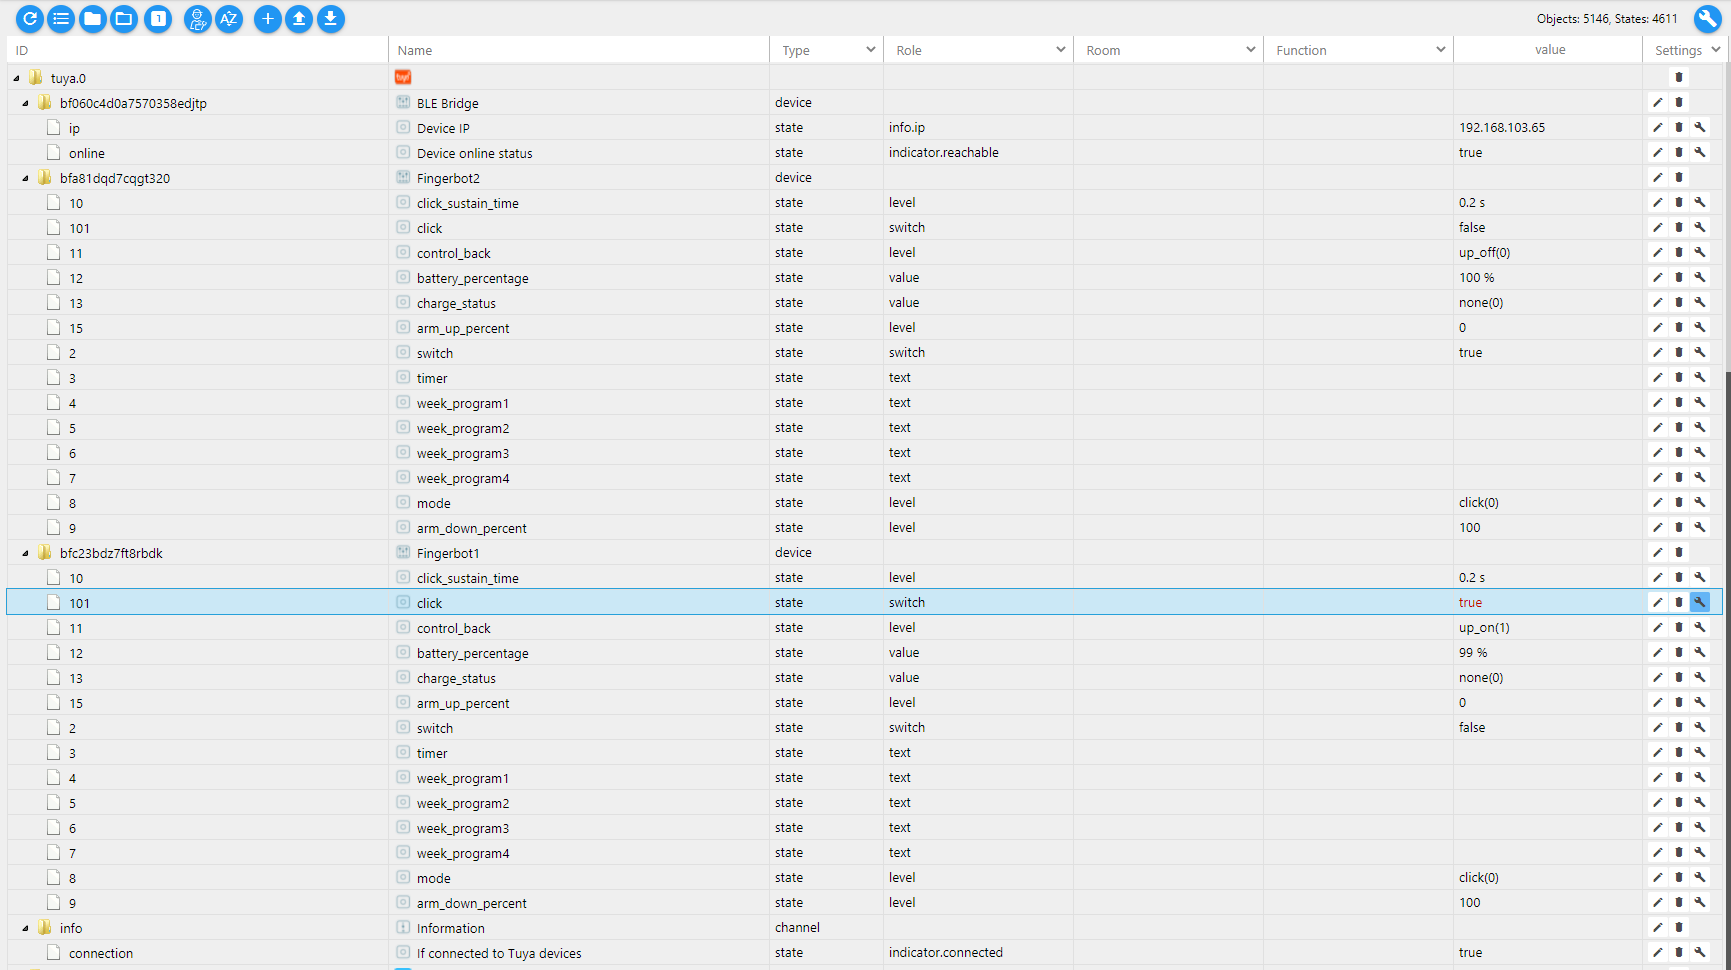
Task: Open value editor wrench for battery_percentage
Action: point(1700,277)
